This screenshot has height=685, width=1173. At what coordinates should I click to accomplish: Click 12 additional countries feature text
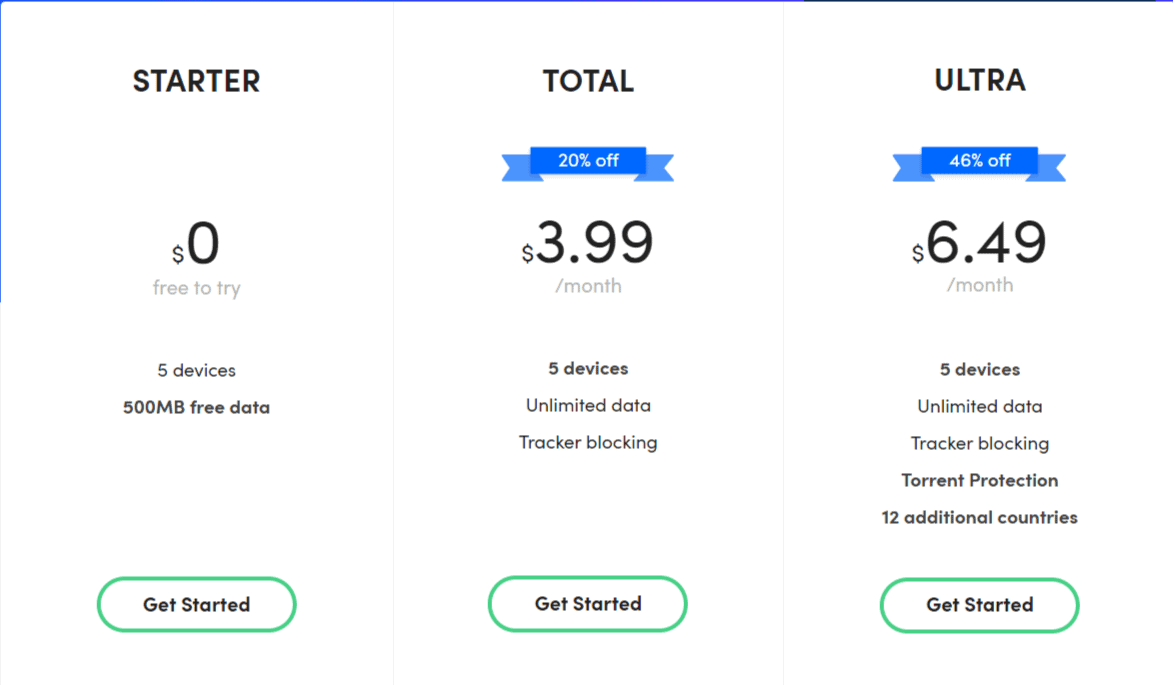(980, 517)
